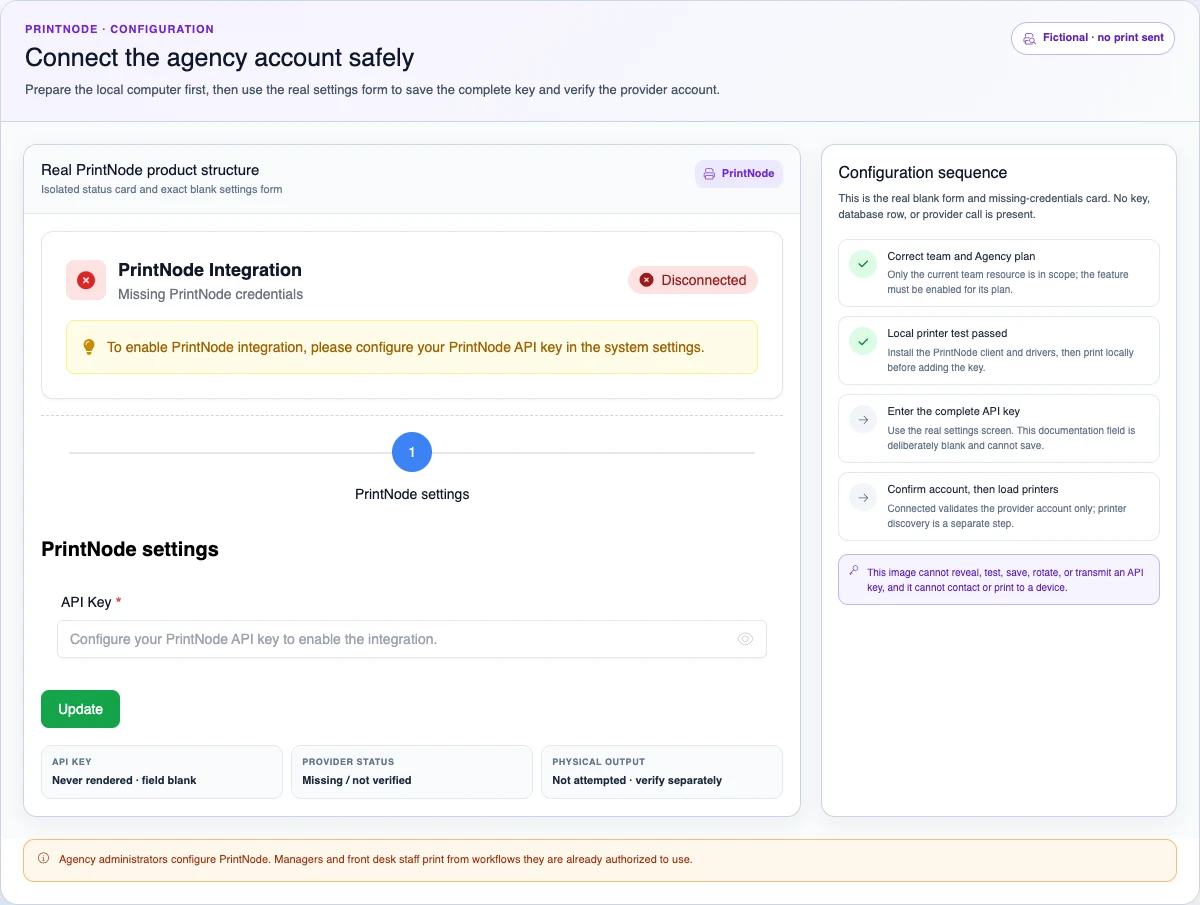Click the purple notice about API key reveal

point(999,580)
